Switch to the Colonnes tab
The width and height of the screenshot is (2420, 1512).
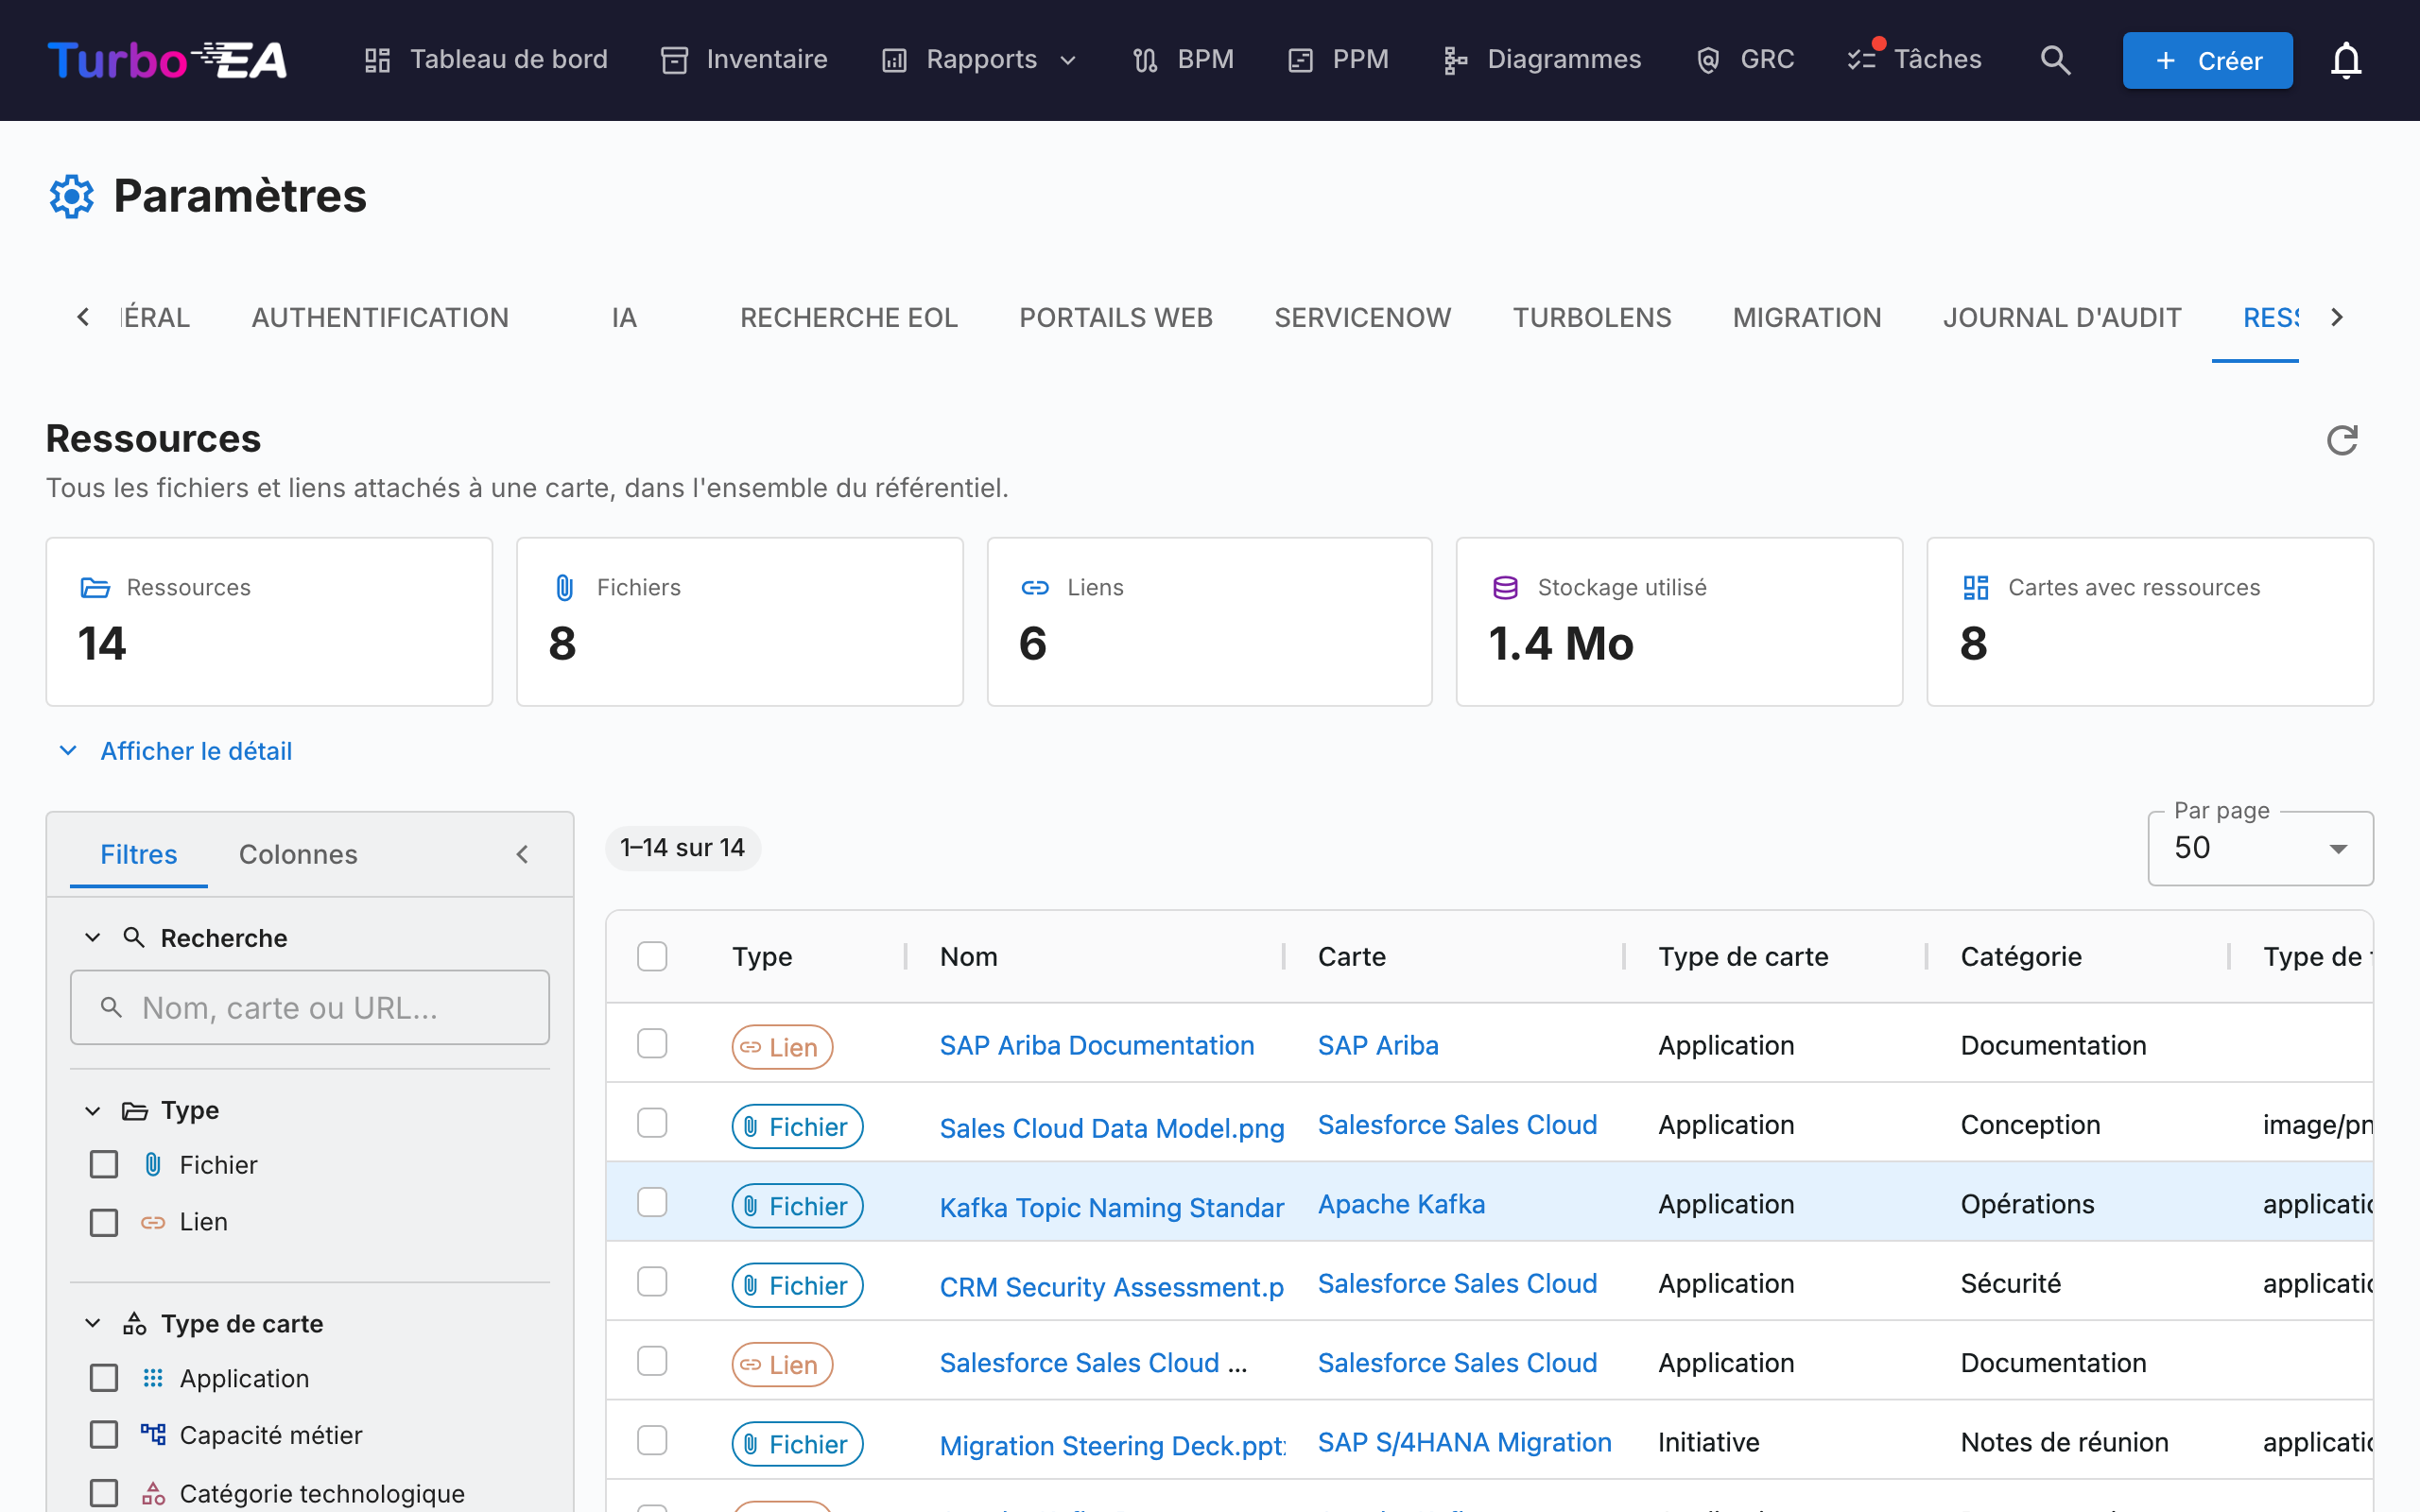click(298, 855)
